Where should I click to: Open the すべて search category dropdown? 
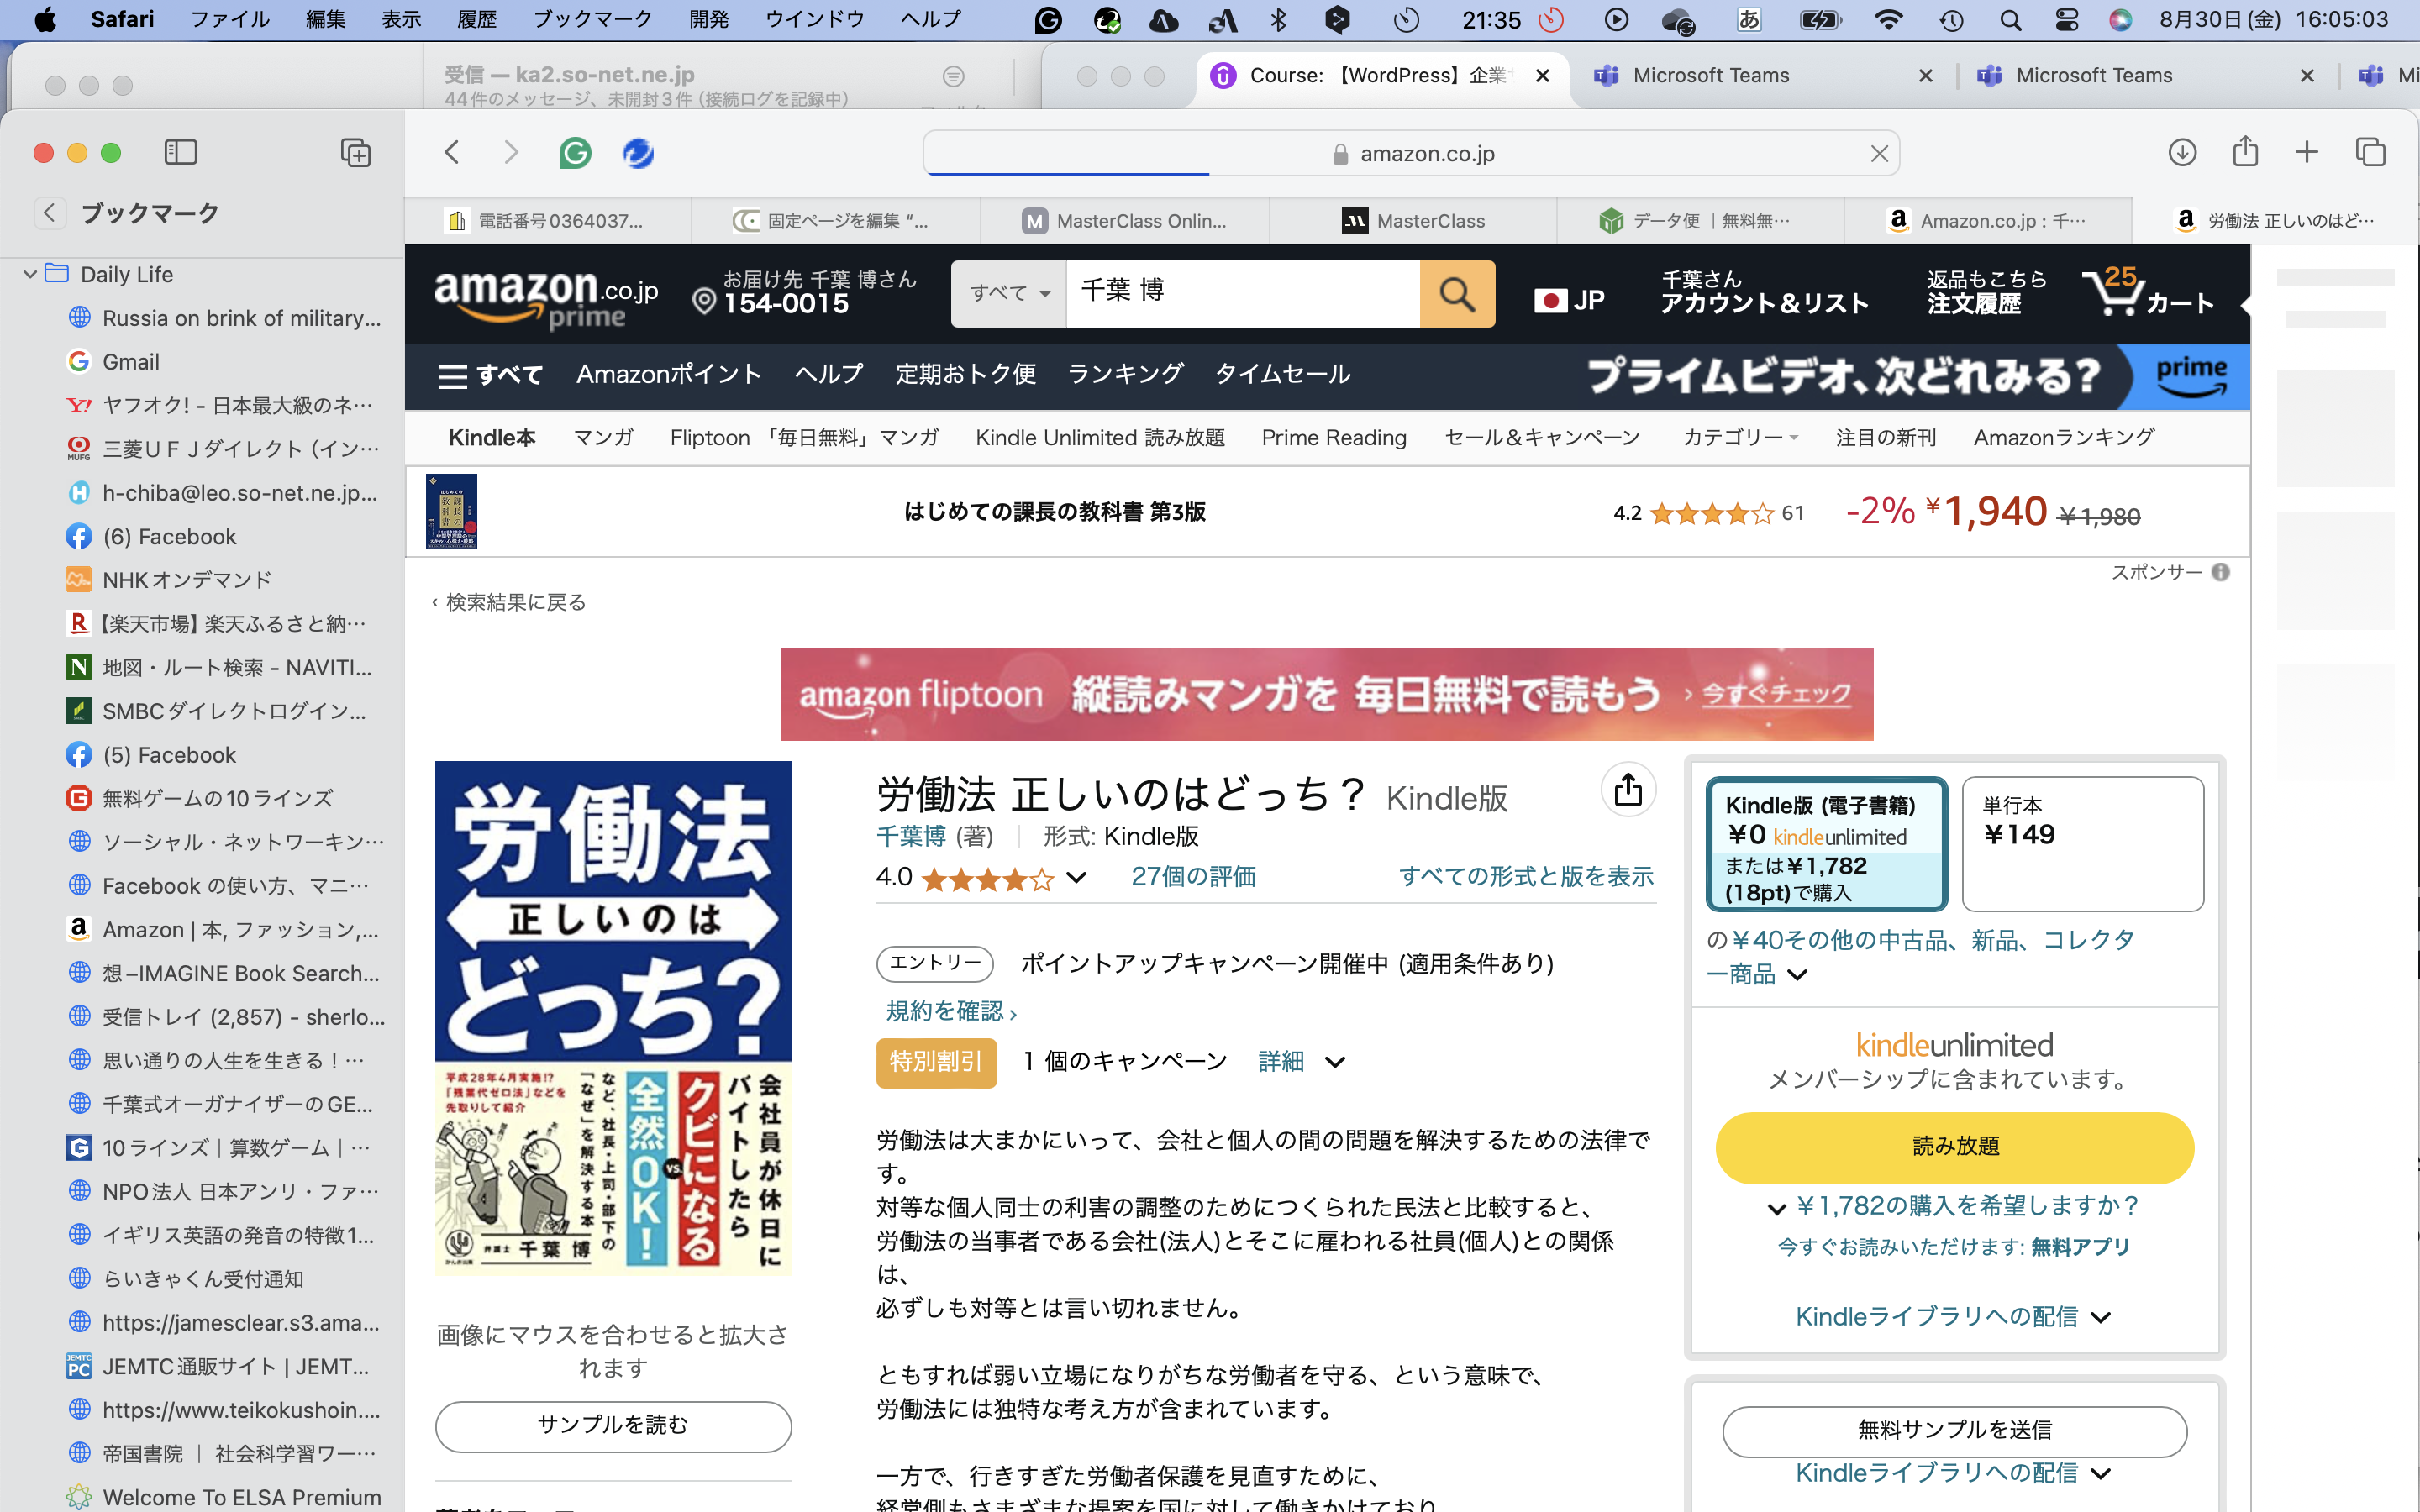(1009, 293)
